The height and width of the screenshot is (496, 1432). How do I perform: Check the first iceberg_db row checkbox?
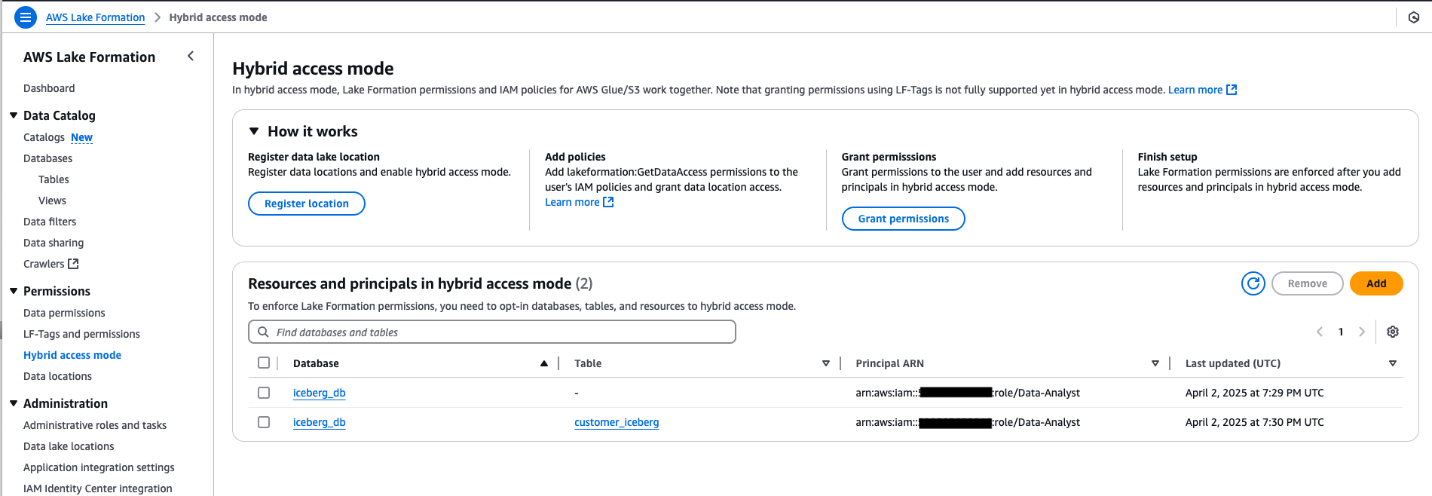coord(264,393)
